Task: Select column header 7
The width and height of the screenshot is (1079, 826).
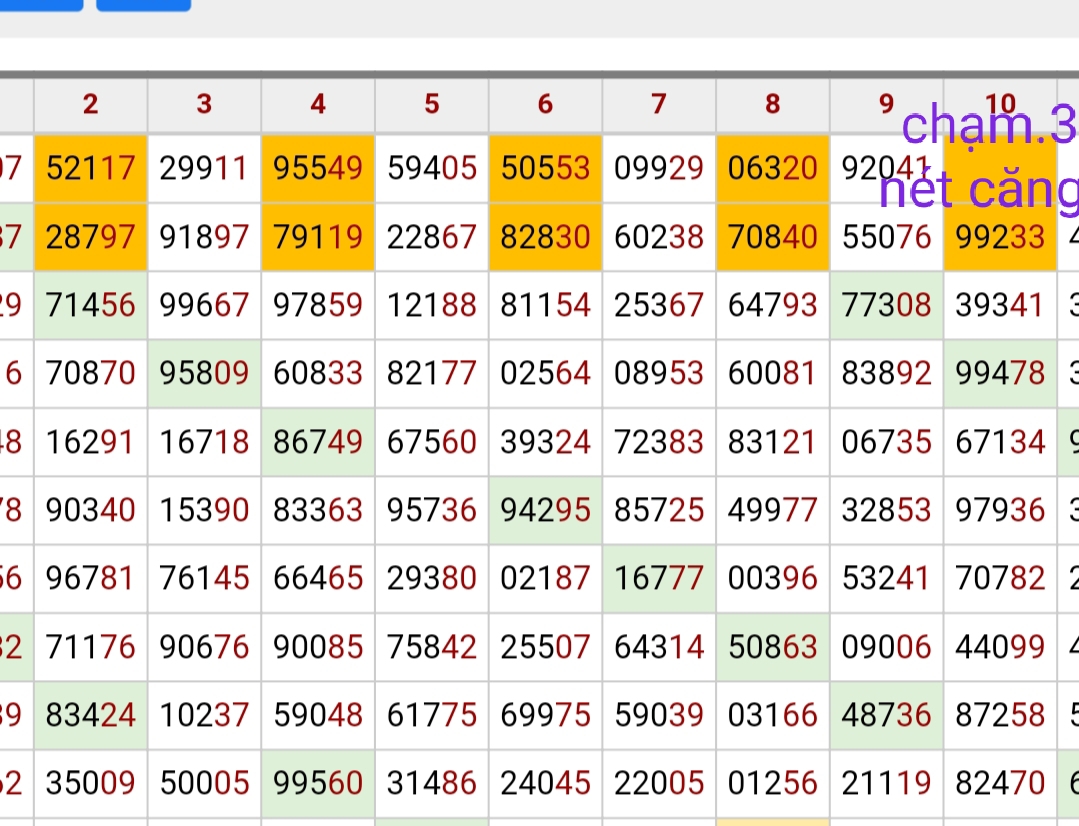Action: coord(659,105)
